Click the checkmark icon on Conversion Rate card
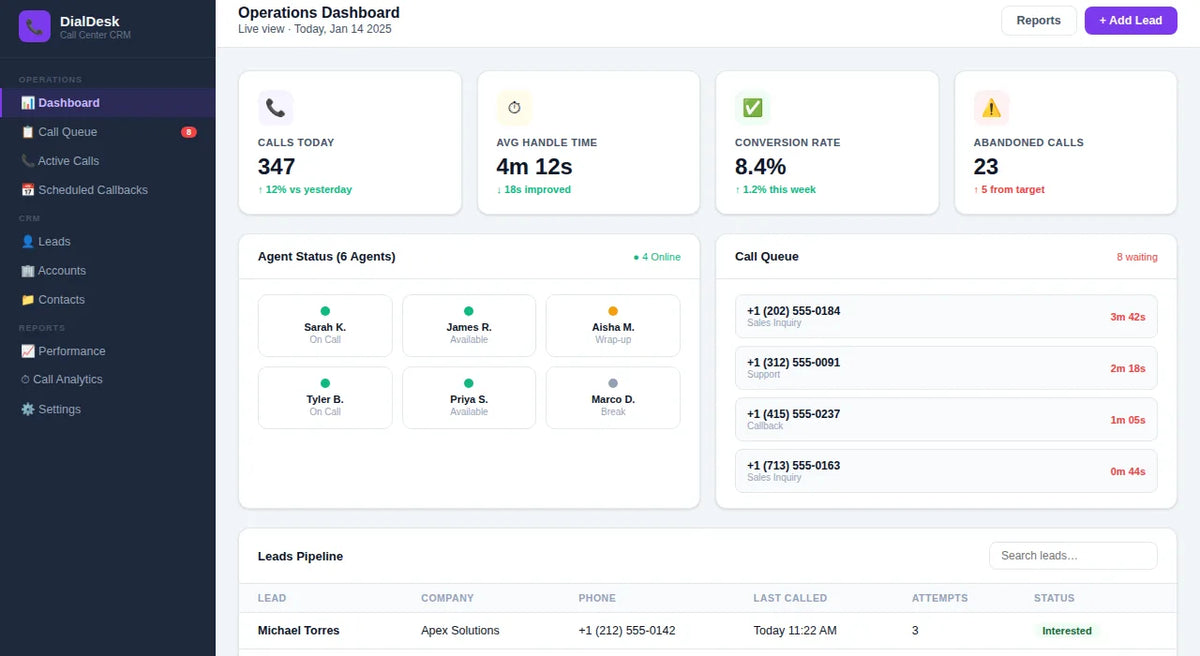Viewport: 1200px width, 656px height. point(753,108)
